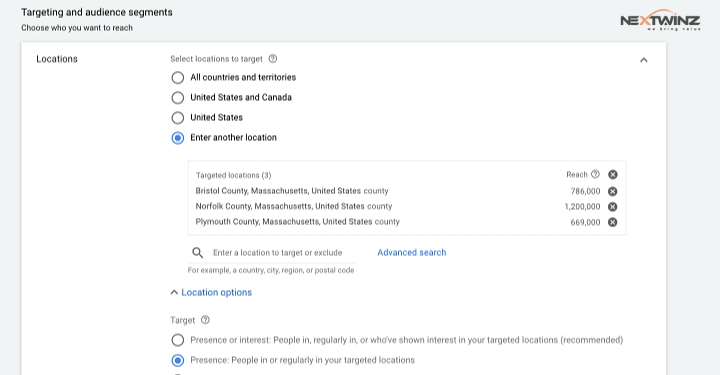Click Bristol County, Massachusetts row text
The image size is (720, 375).
point(292,191)
